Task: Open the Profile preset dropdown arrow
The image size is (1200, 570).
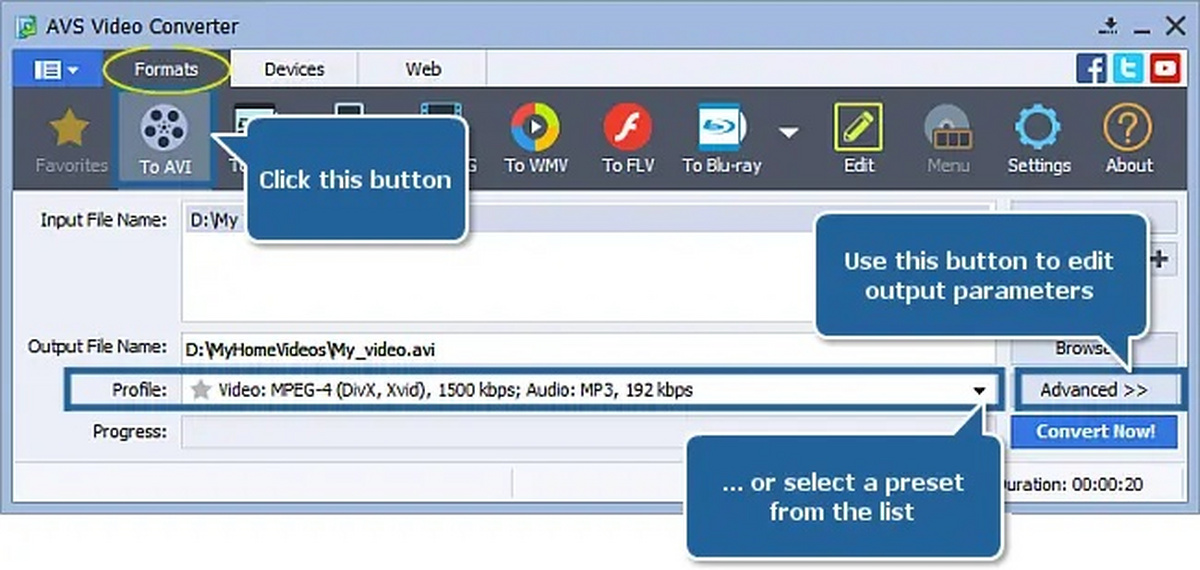Action: (980, 390)
